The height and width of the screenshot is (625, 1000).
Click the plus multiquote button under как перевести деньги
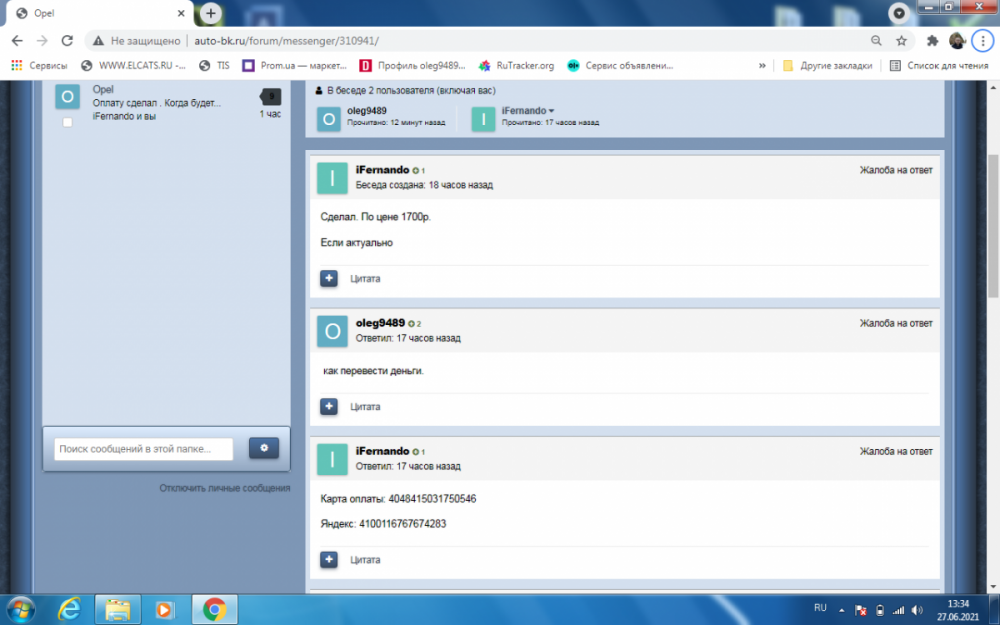[x=329, y=406]
